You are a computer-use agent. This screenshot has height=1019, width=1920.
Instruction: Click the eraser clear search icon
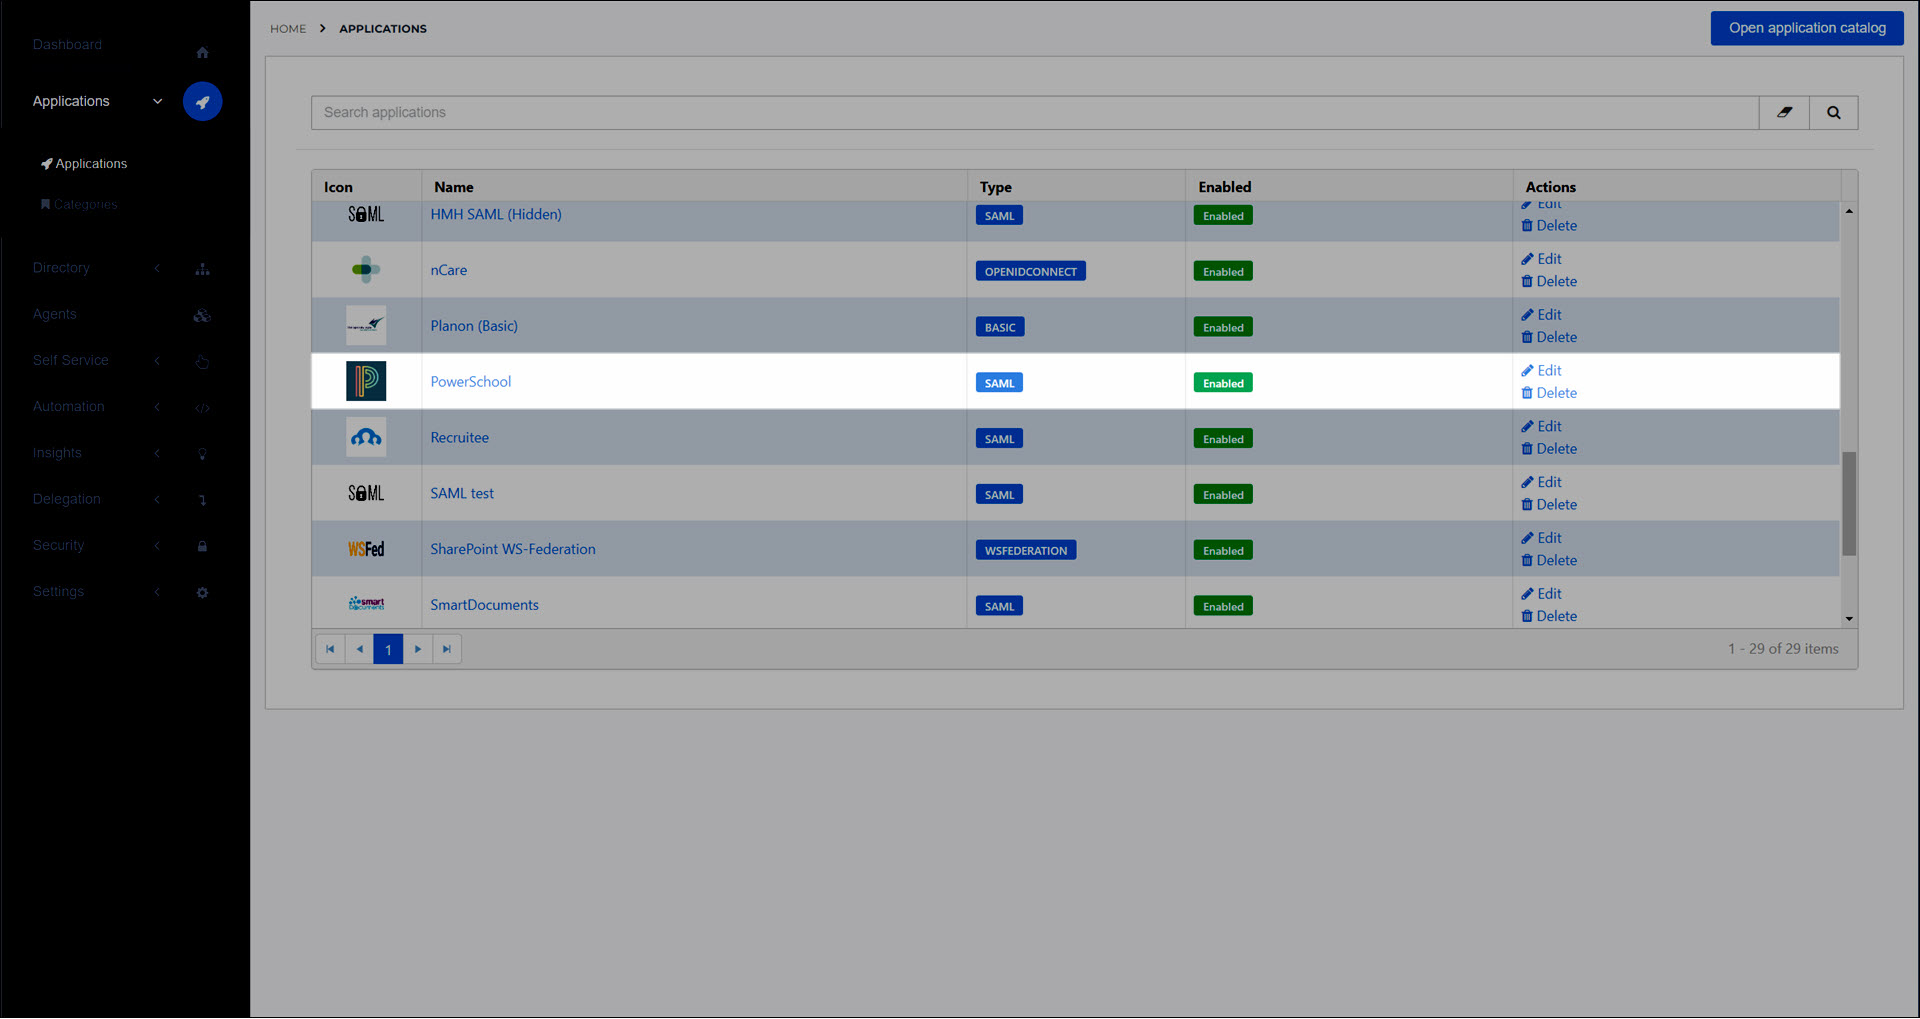pos(1784,113)
